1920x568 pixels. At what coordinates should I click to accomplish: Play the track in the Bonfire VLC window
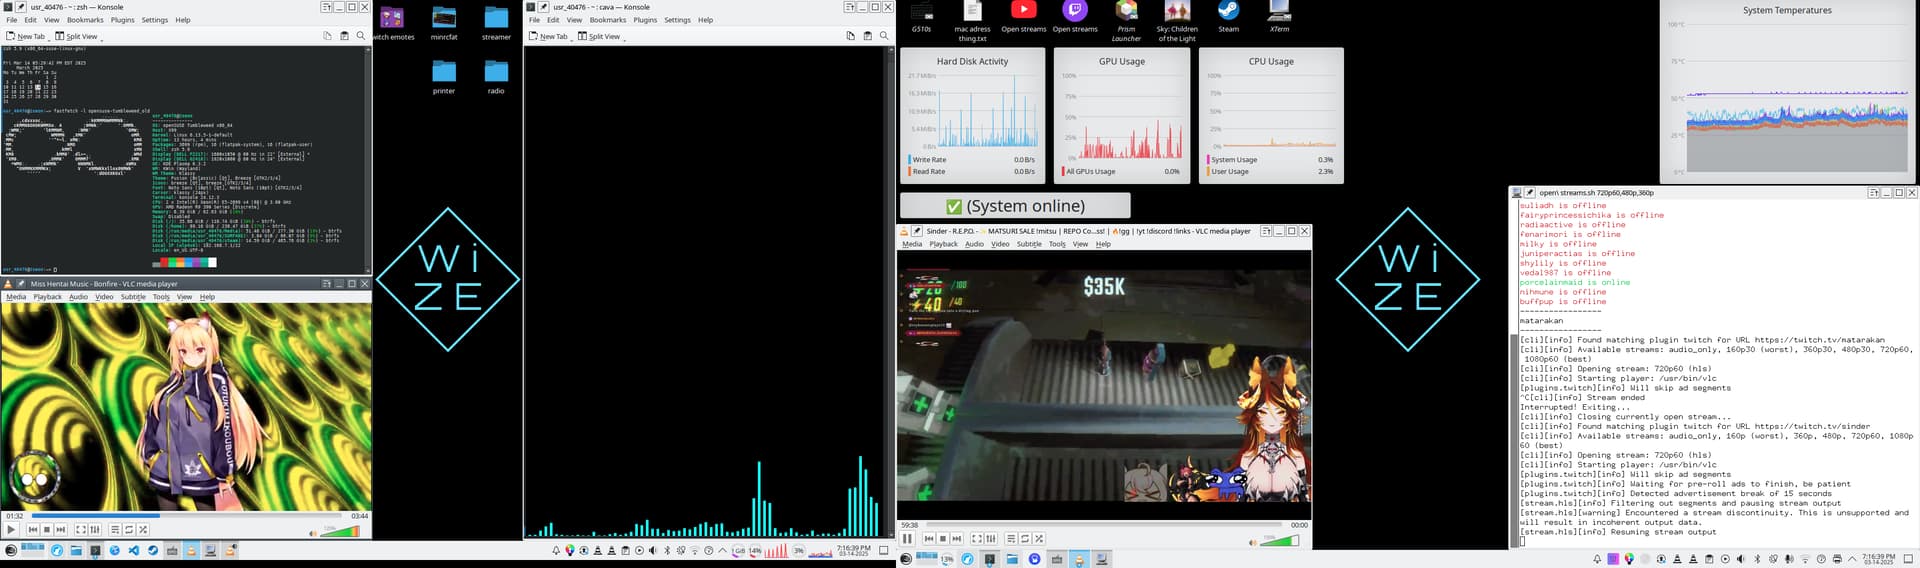point(11,529)
